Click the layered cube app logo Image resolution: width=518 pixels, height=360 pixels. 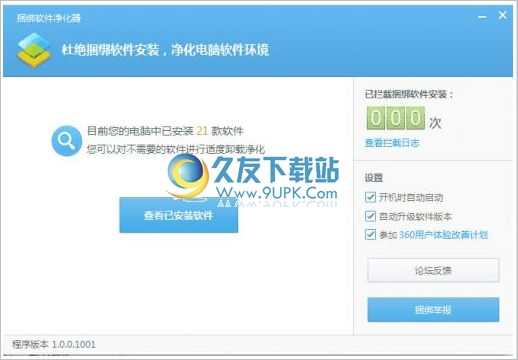34,50
